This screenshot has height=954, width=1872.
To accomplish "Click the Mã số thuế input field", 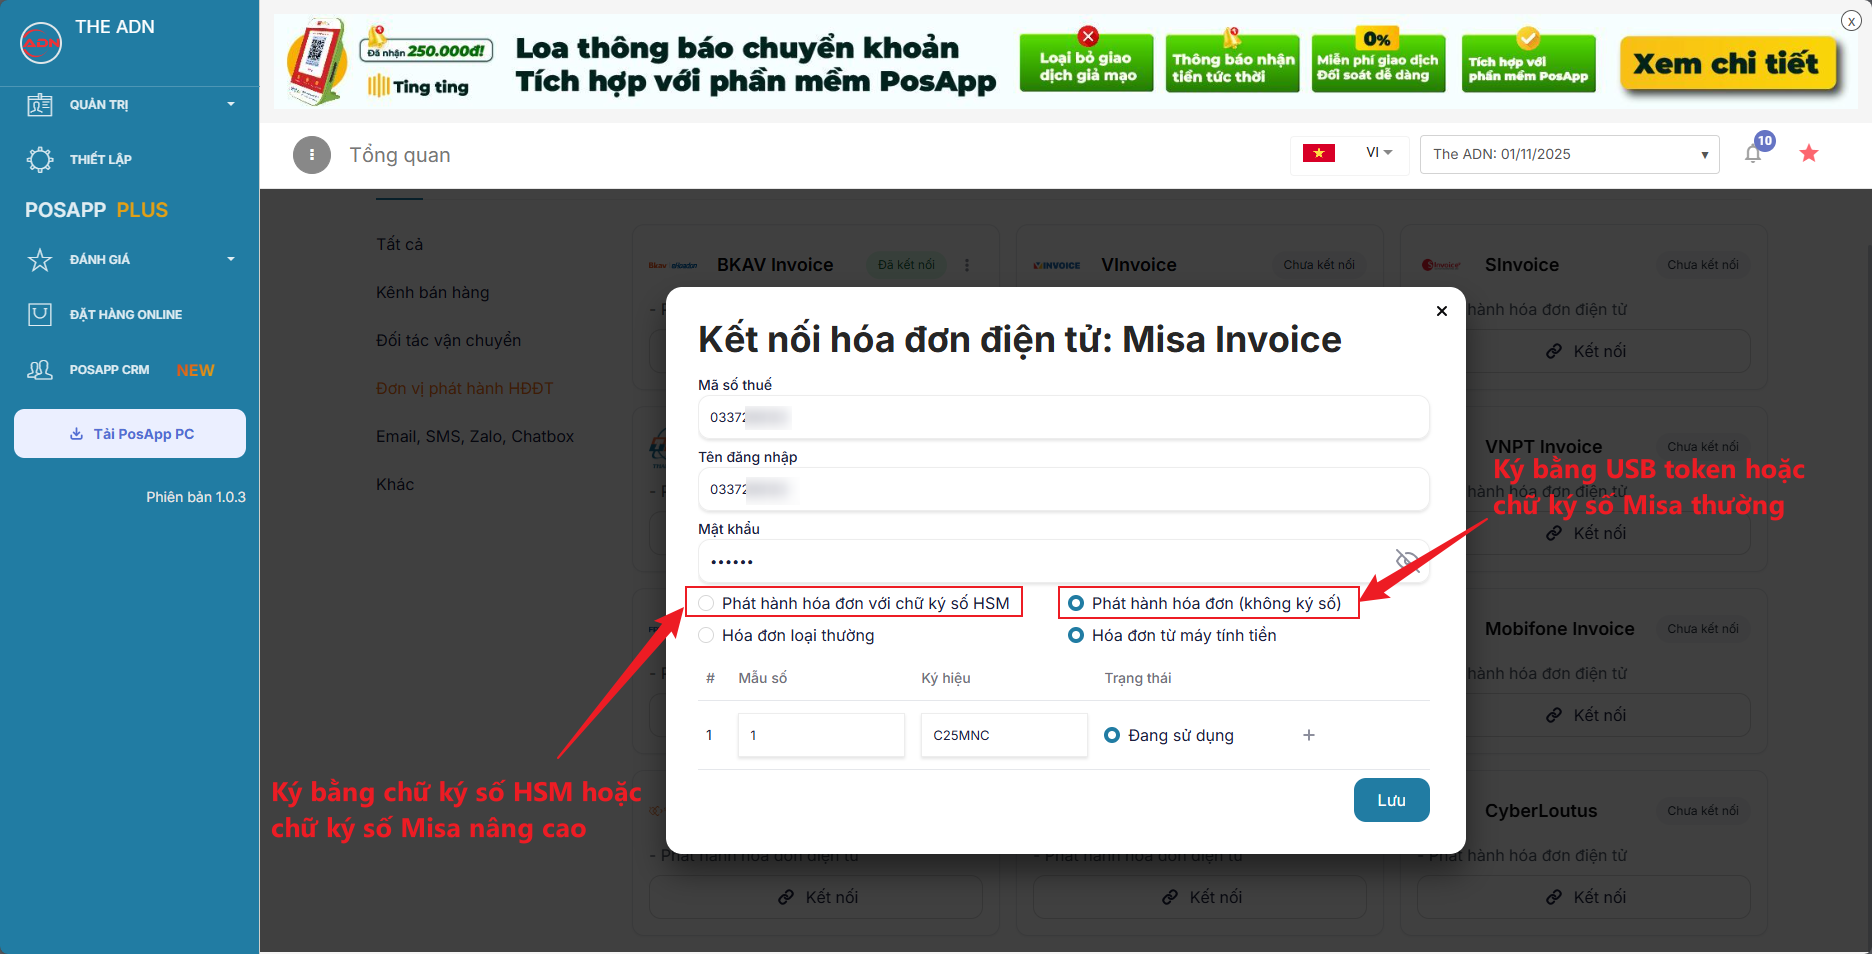I will (1063, 417).
